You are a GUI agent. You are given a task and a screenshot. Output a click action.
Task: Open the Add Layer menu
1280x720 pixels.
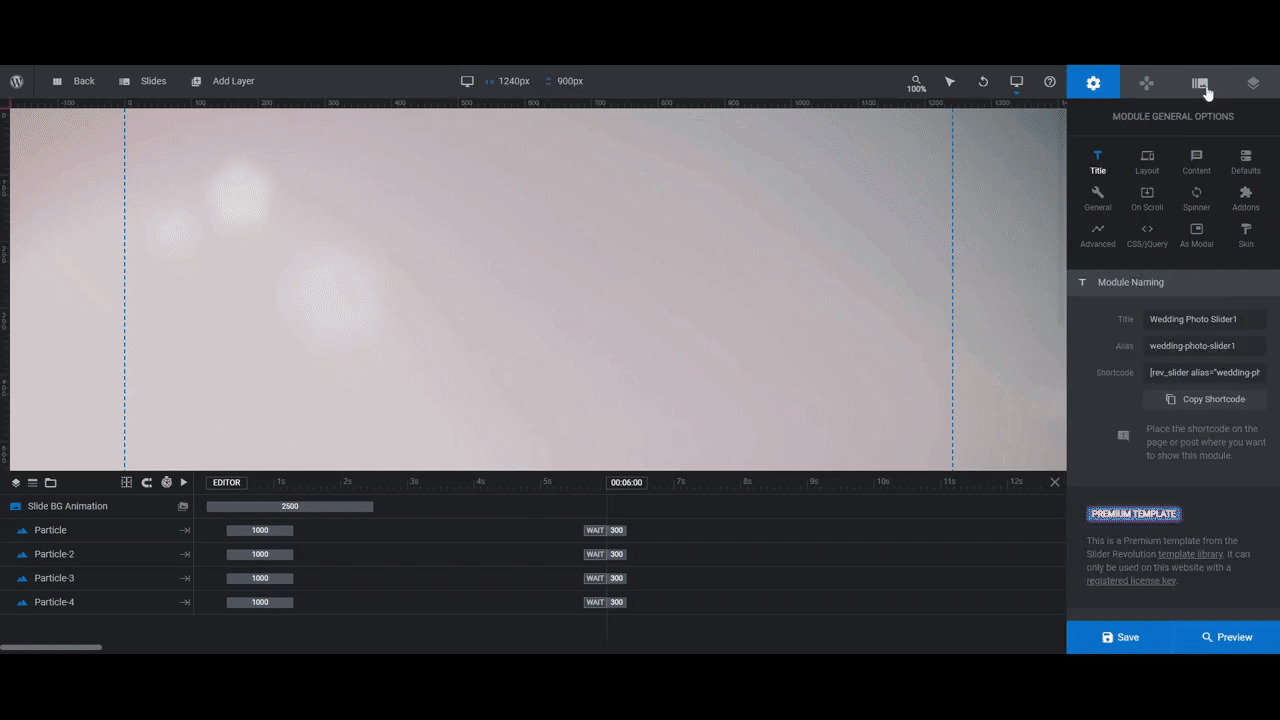(223, 81)
